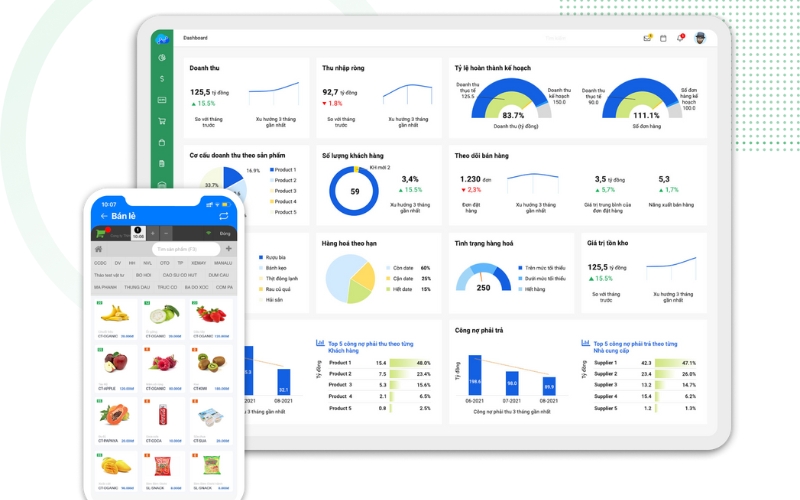
Task: Tap the sync arrows icon in the phone header
Action: 223,216
